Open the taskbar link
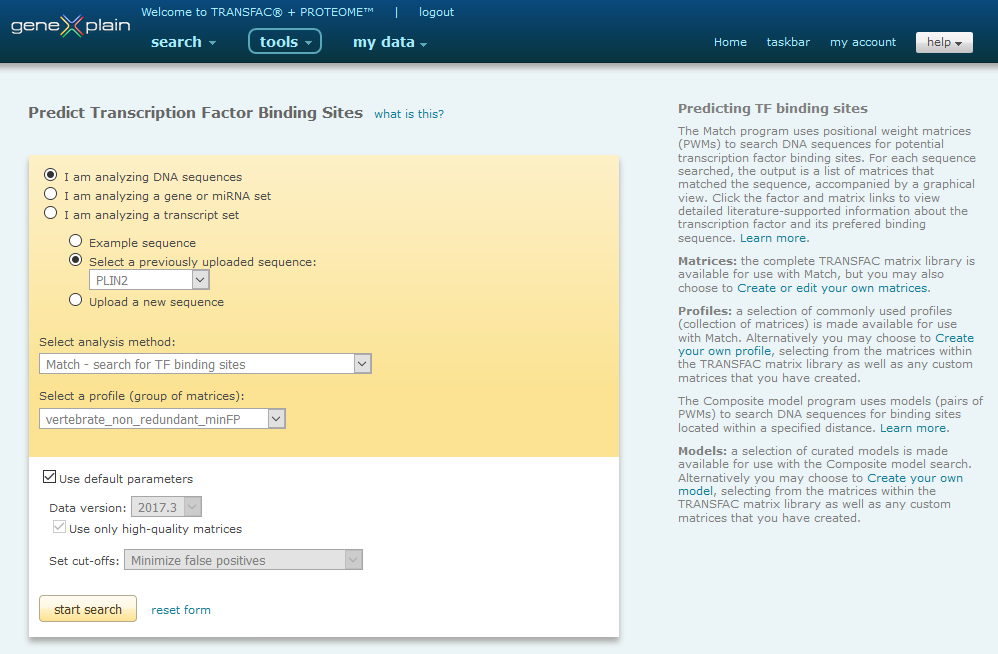 [x=788, y=42]
